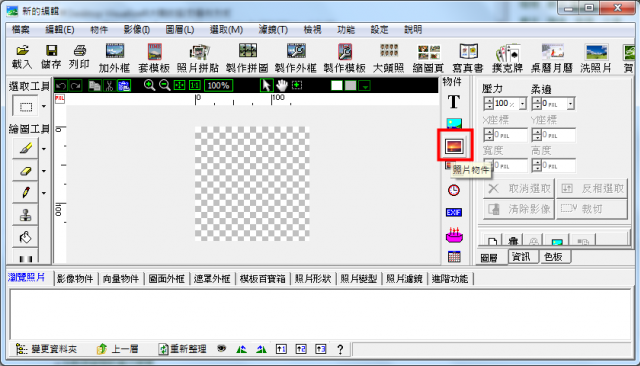The width and height of the screenshot is (640, 366).
Task: Click the 壓力 pressure stepper arrows
Action: [x=489, y=104]
